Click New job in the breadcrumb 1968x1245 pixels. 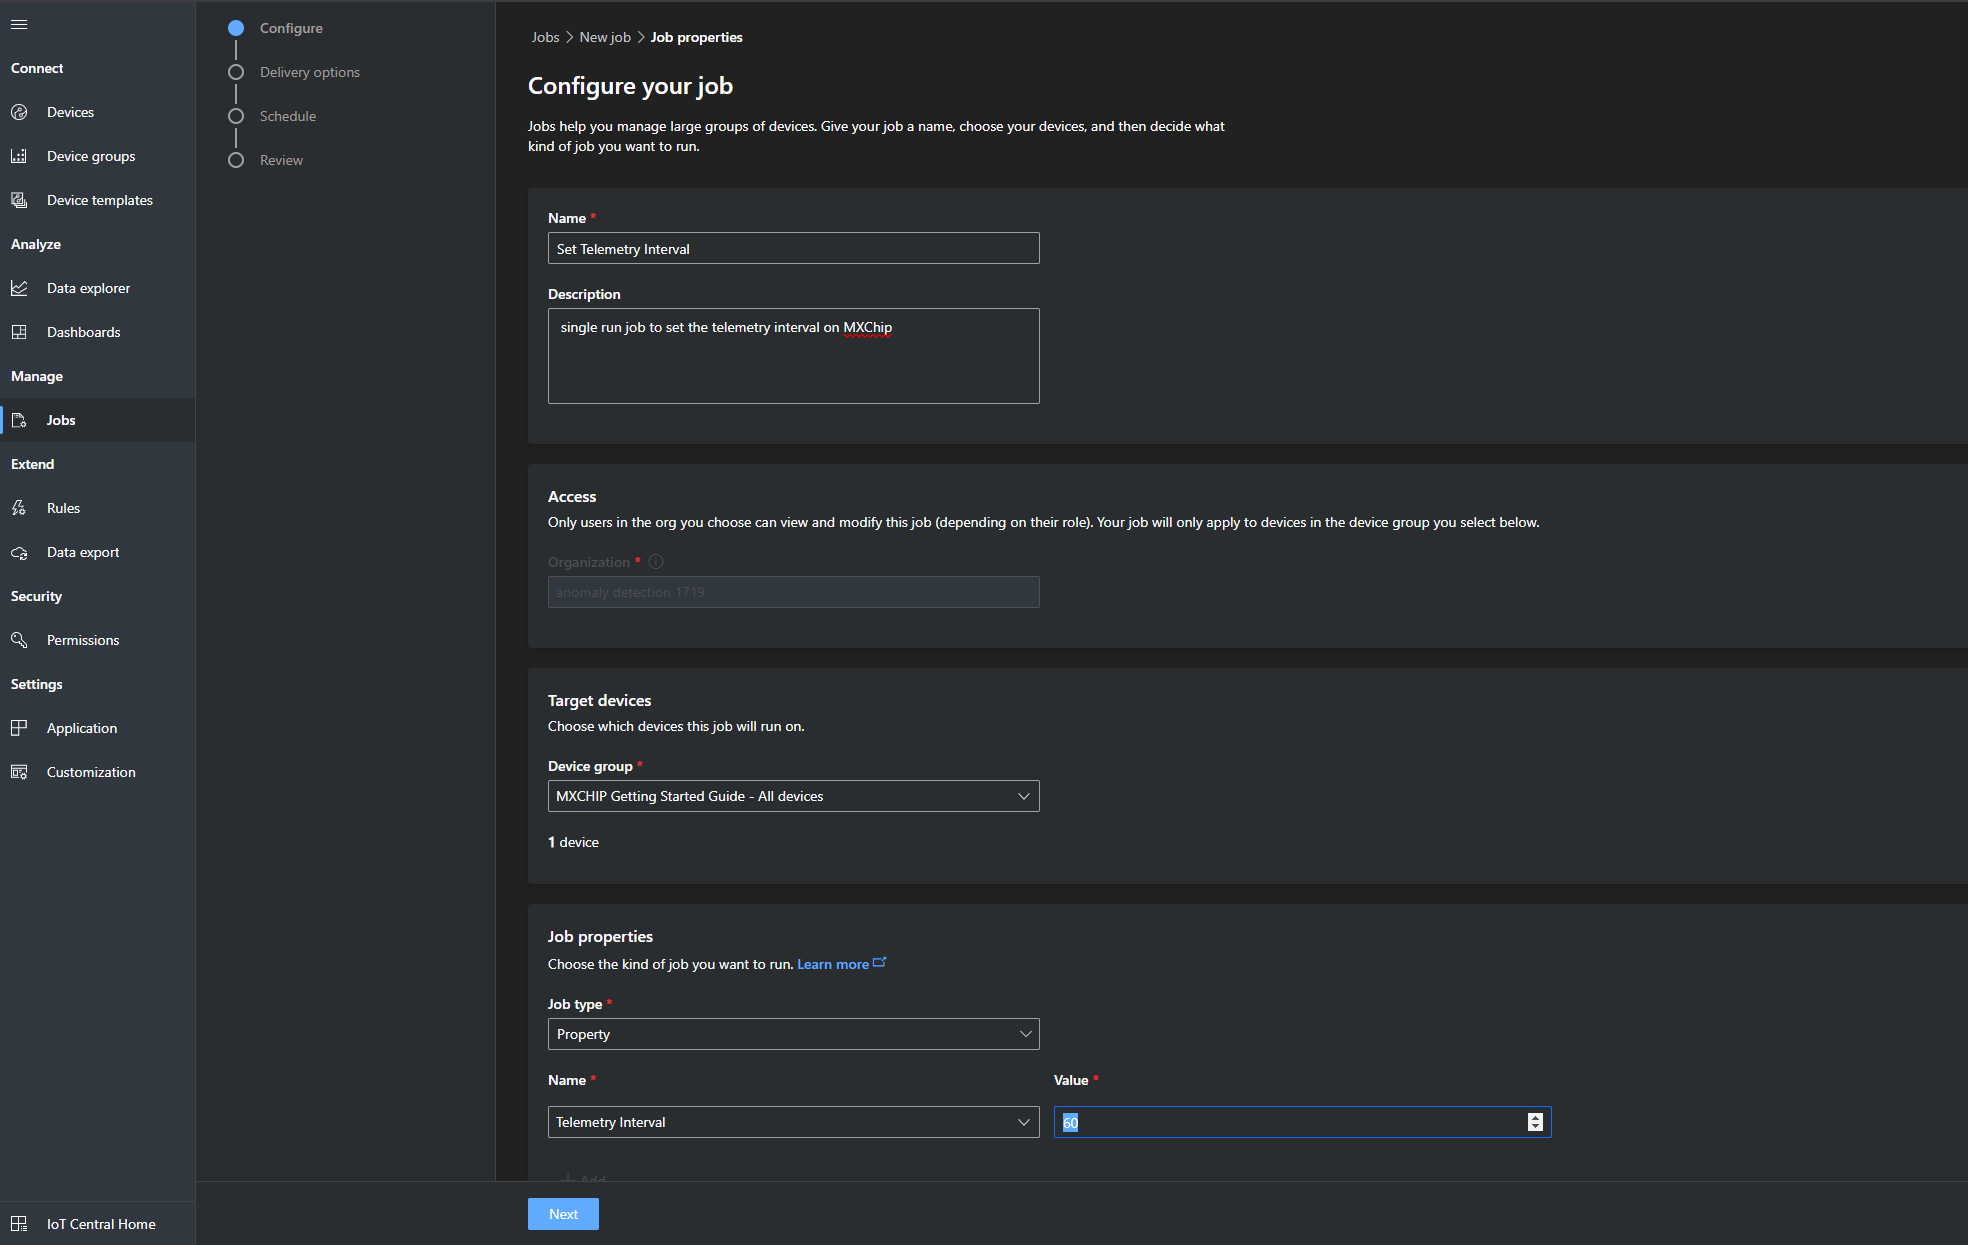605,37
